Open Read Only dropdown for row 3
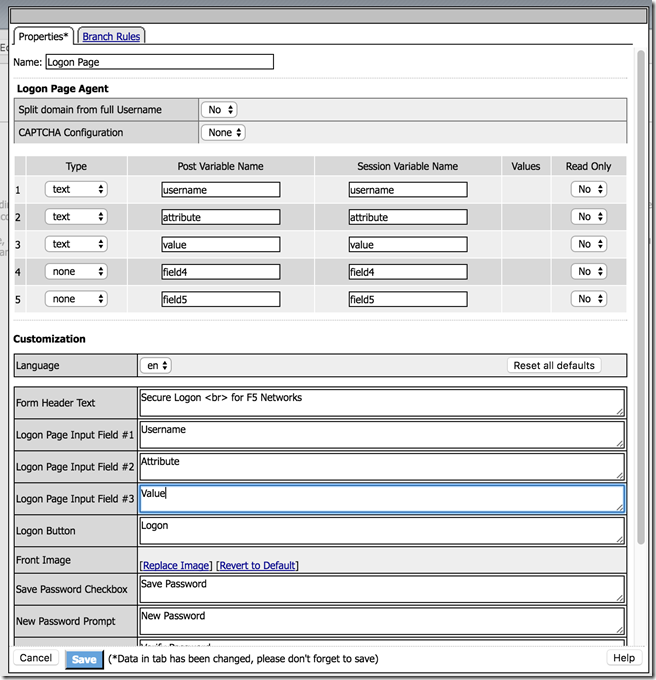Screen dimensions: 656x680 (x=587, y=244)
